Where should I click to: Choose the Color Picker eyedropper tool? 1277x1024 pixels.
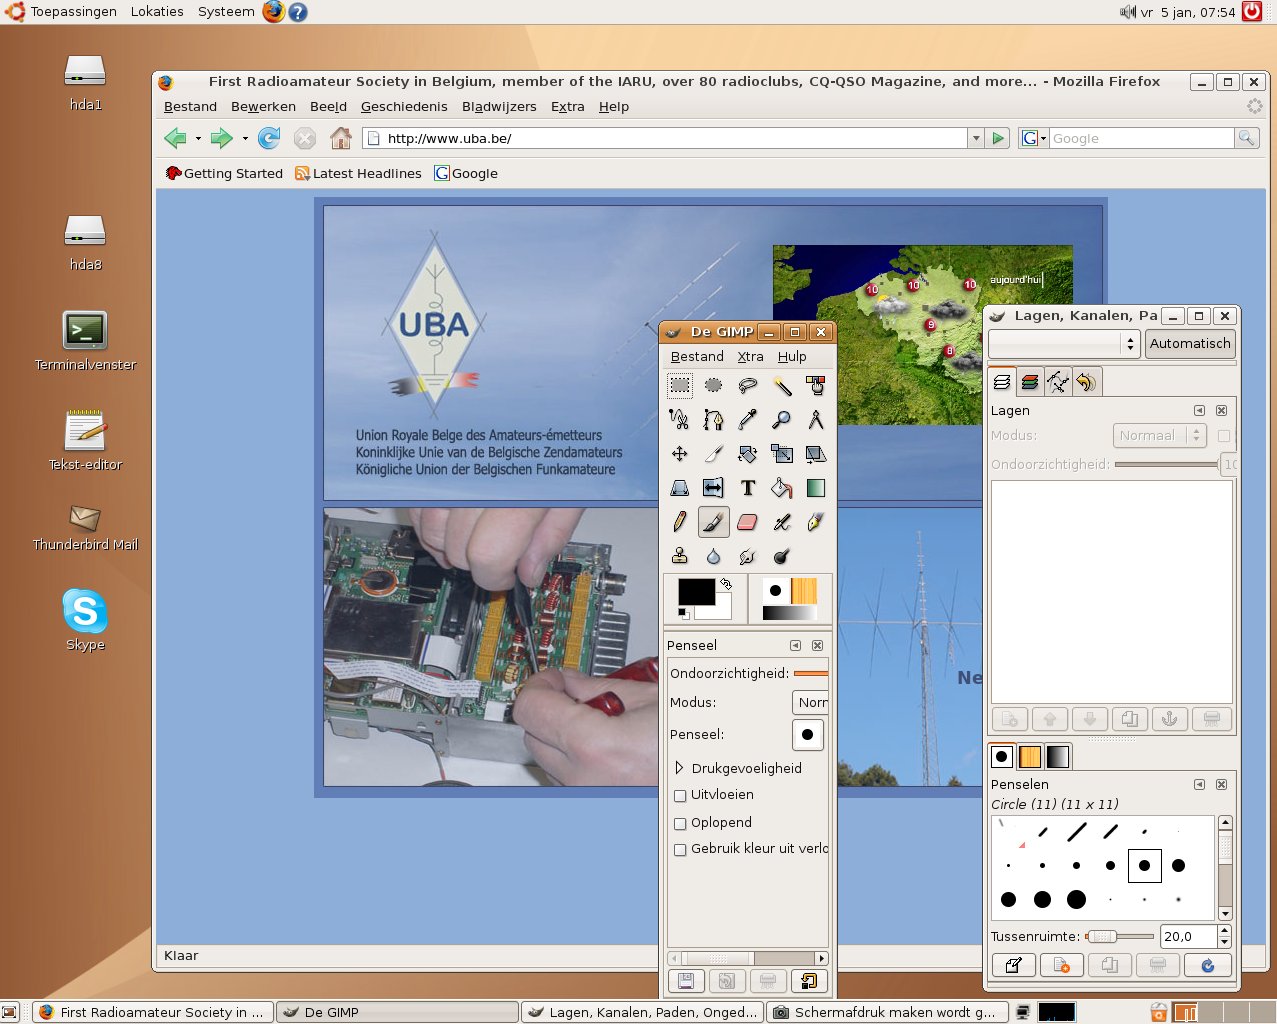(x=748, y=420)
